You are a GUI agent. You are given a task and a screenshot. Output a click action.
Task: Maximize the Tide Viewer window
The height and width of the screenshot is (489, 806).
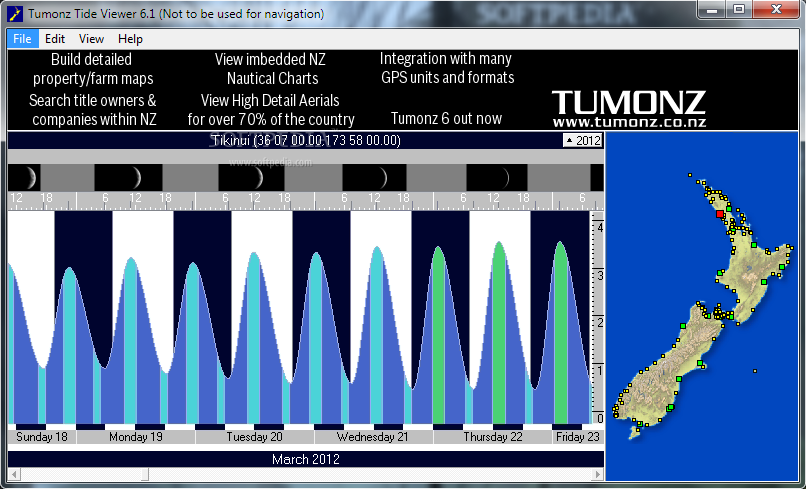(x=739, y=9)
